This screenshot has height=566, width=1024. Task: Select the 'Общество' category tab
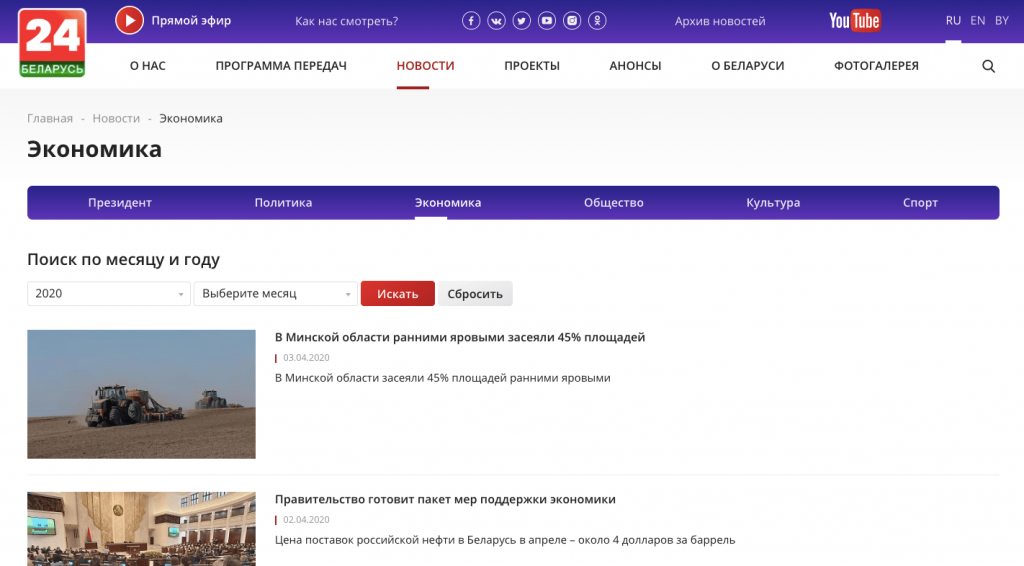613,203
